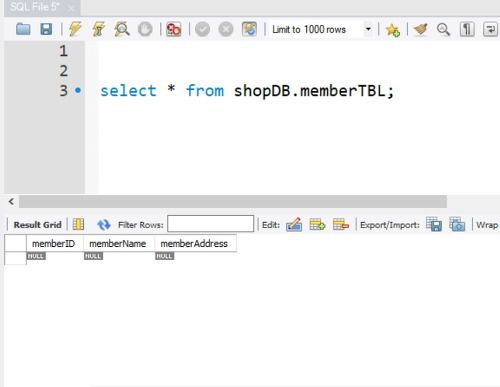Click the memberID column header
The image size is (500, 387).
(55, 243)
